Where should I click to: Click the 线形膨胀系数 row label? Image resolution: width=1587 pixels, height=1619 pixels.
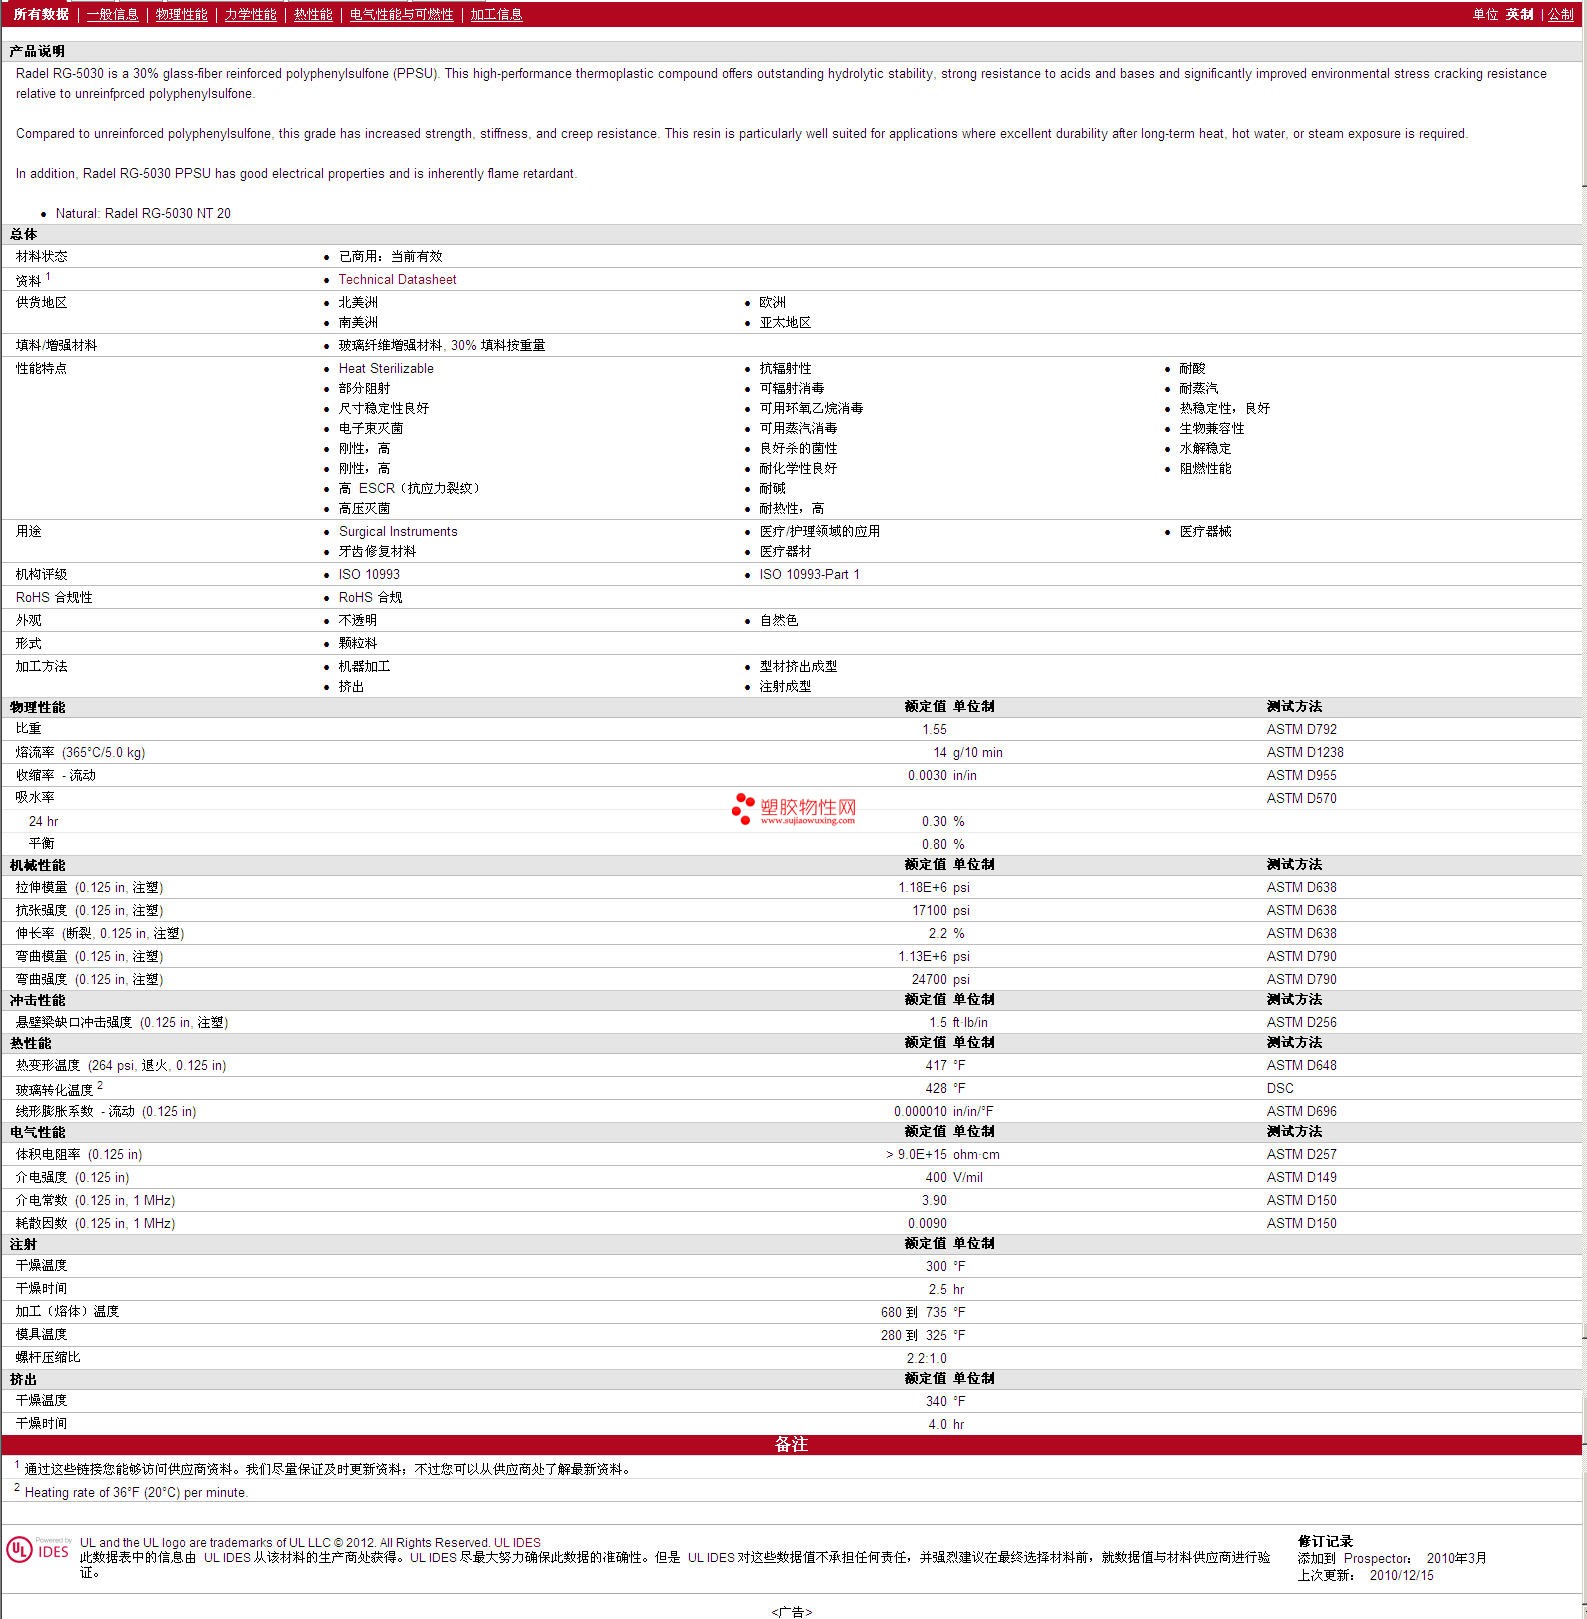click(105, 1111)
